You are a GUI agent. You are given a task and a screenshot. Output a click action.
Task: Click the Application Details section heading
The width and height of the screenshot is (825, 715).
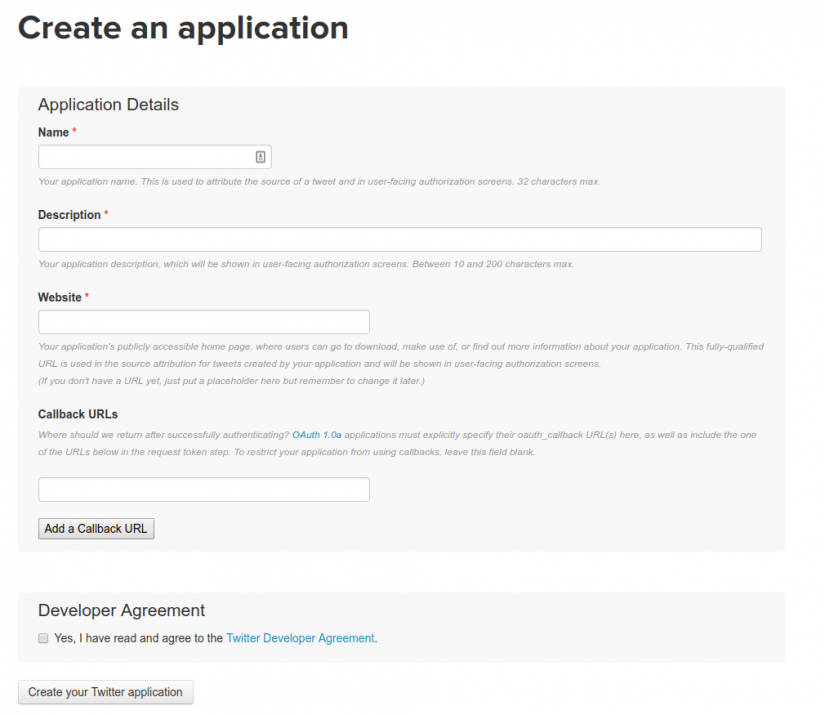pos(108,105)
